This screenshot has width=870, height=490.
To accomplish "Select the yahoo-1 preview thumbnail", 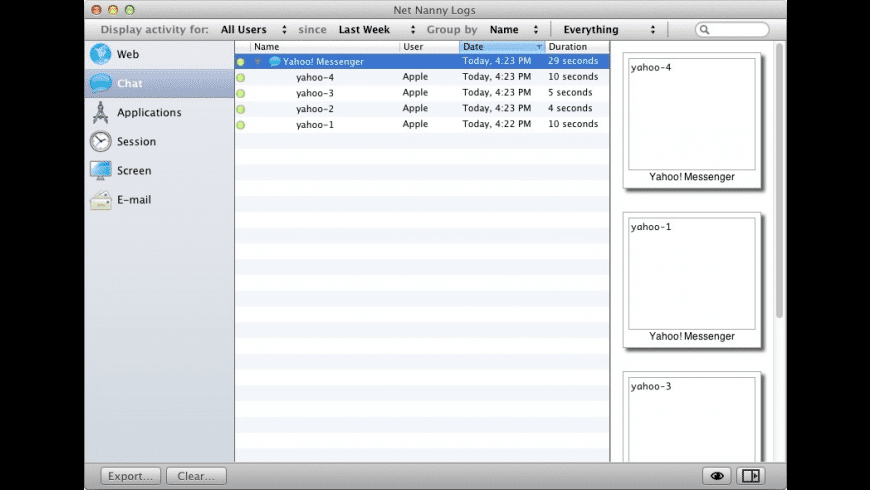I will coord(692,280).
